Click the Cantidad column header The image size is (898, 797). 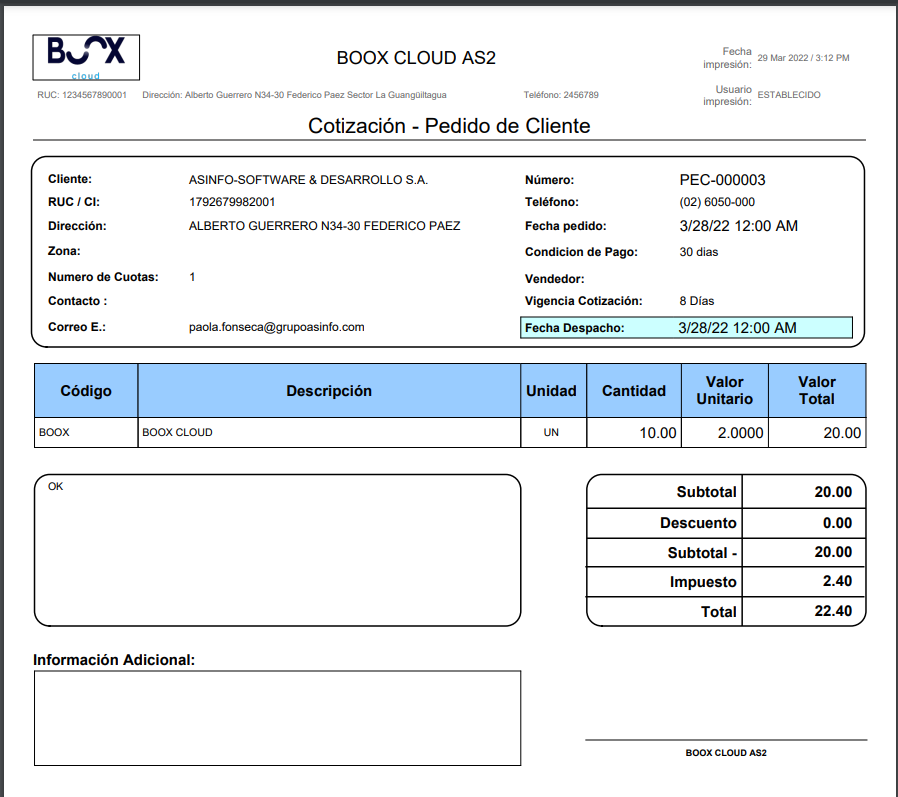pyautogui.click(x=634, y=390)
